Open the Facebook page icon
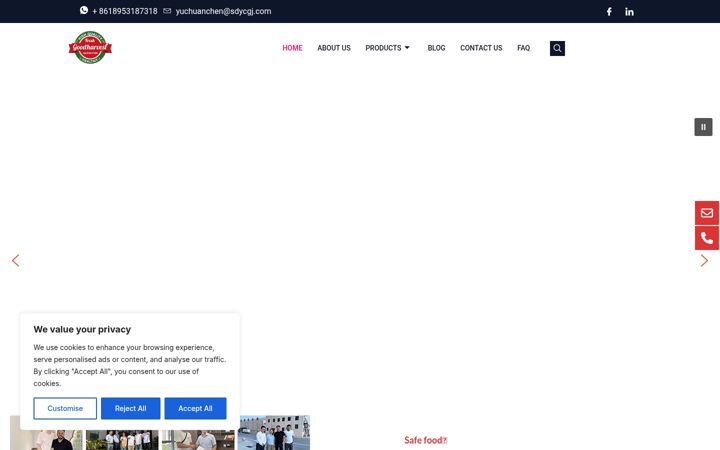The width and height of the screenshot is (720, 450). click(x=609, y=11)
